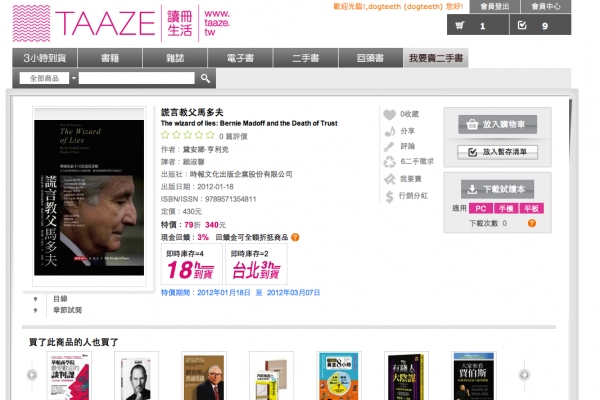The height and width of the screenshot is (400, 600).
Task: Open the boxed book set thumbnail
Action: [x=271, y=376]
